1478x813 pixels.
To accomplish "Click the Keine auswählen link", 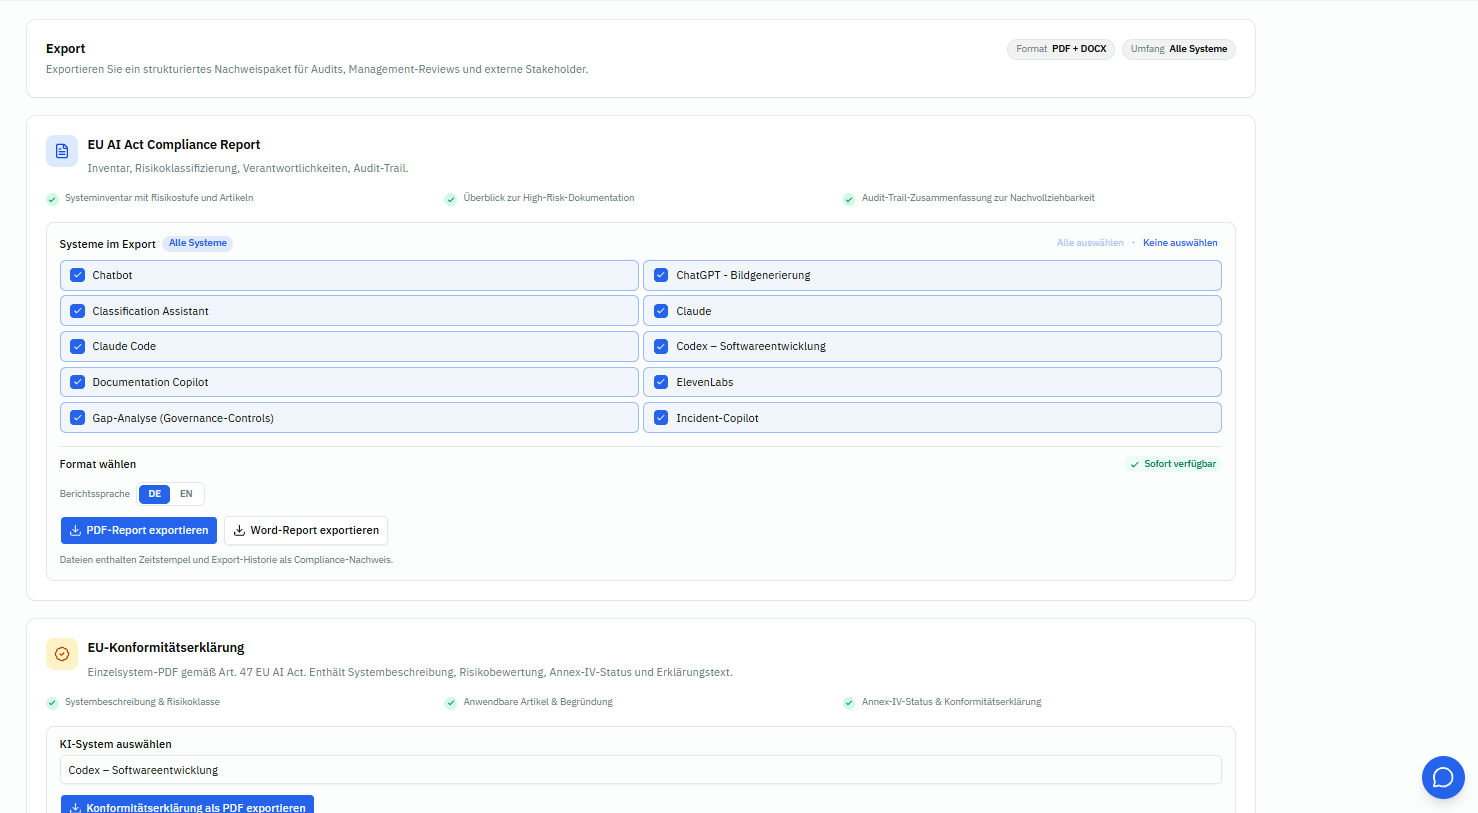I will pyautogui.click(x=1180, y=243).
